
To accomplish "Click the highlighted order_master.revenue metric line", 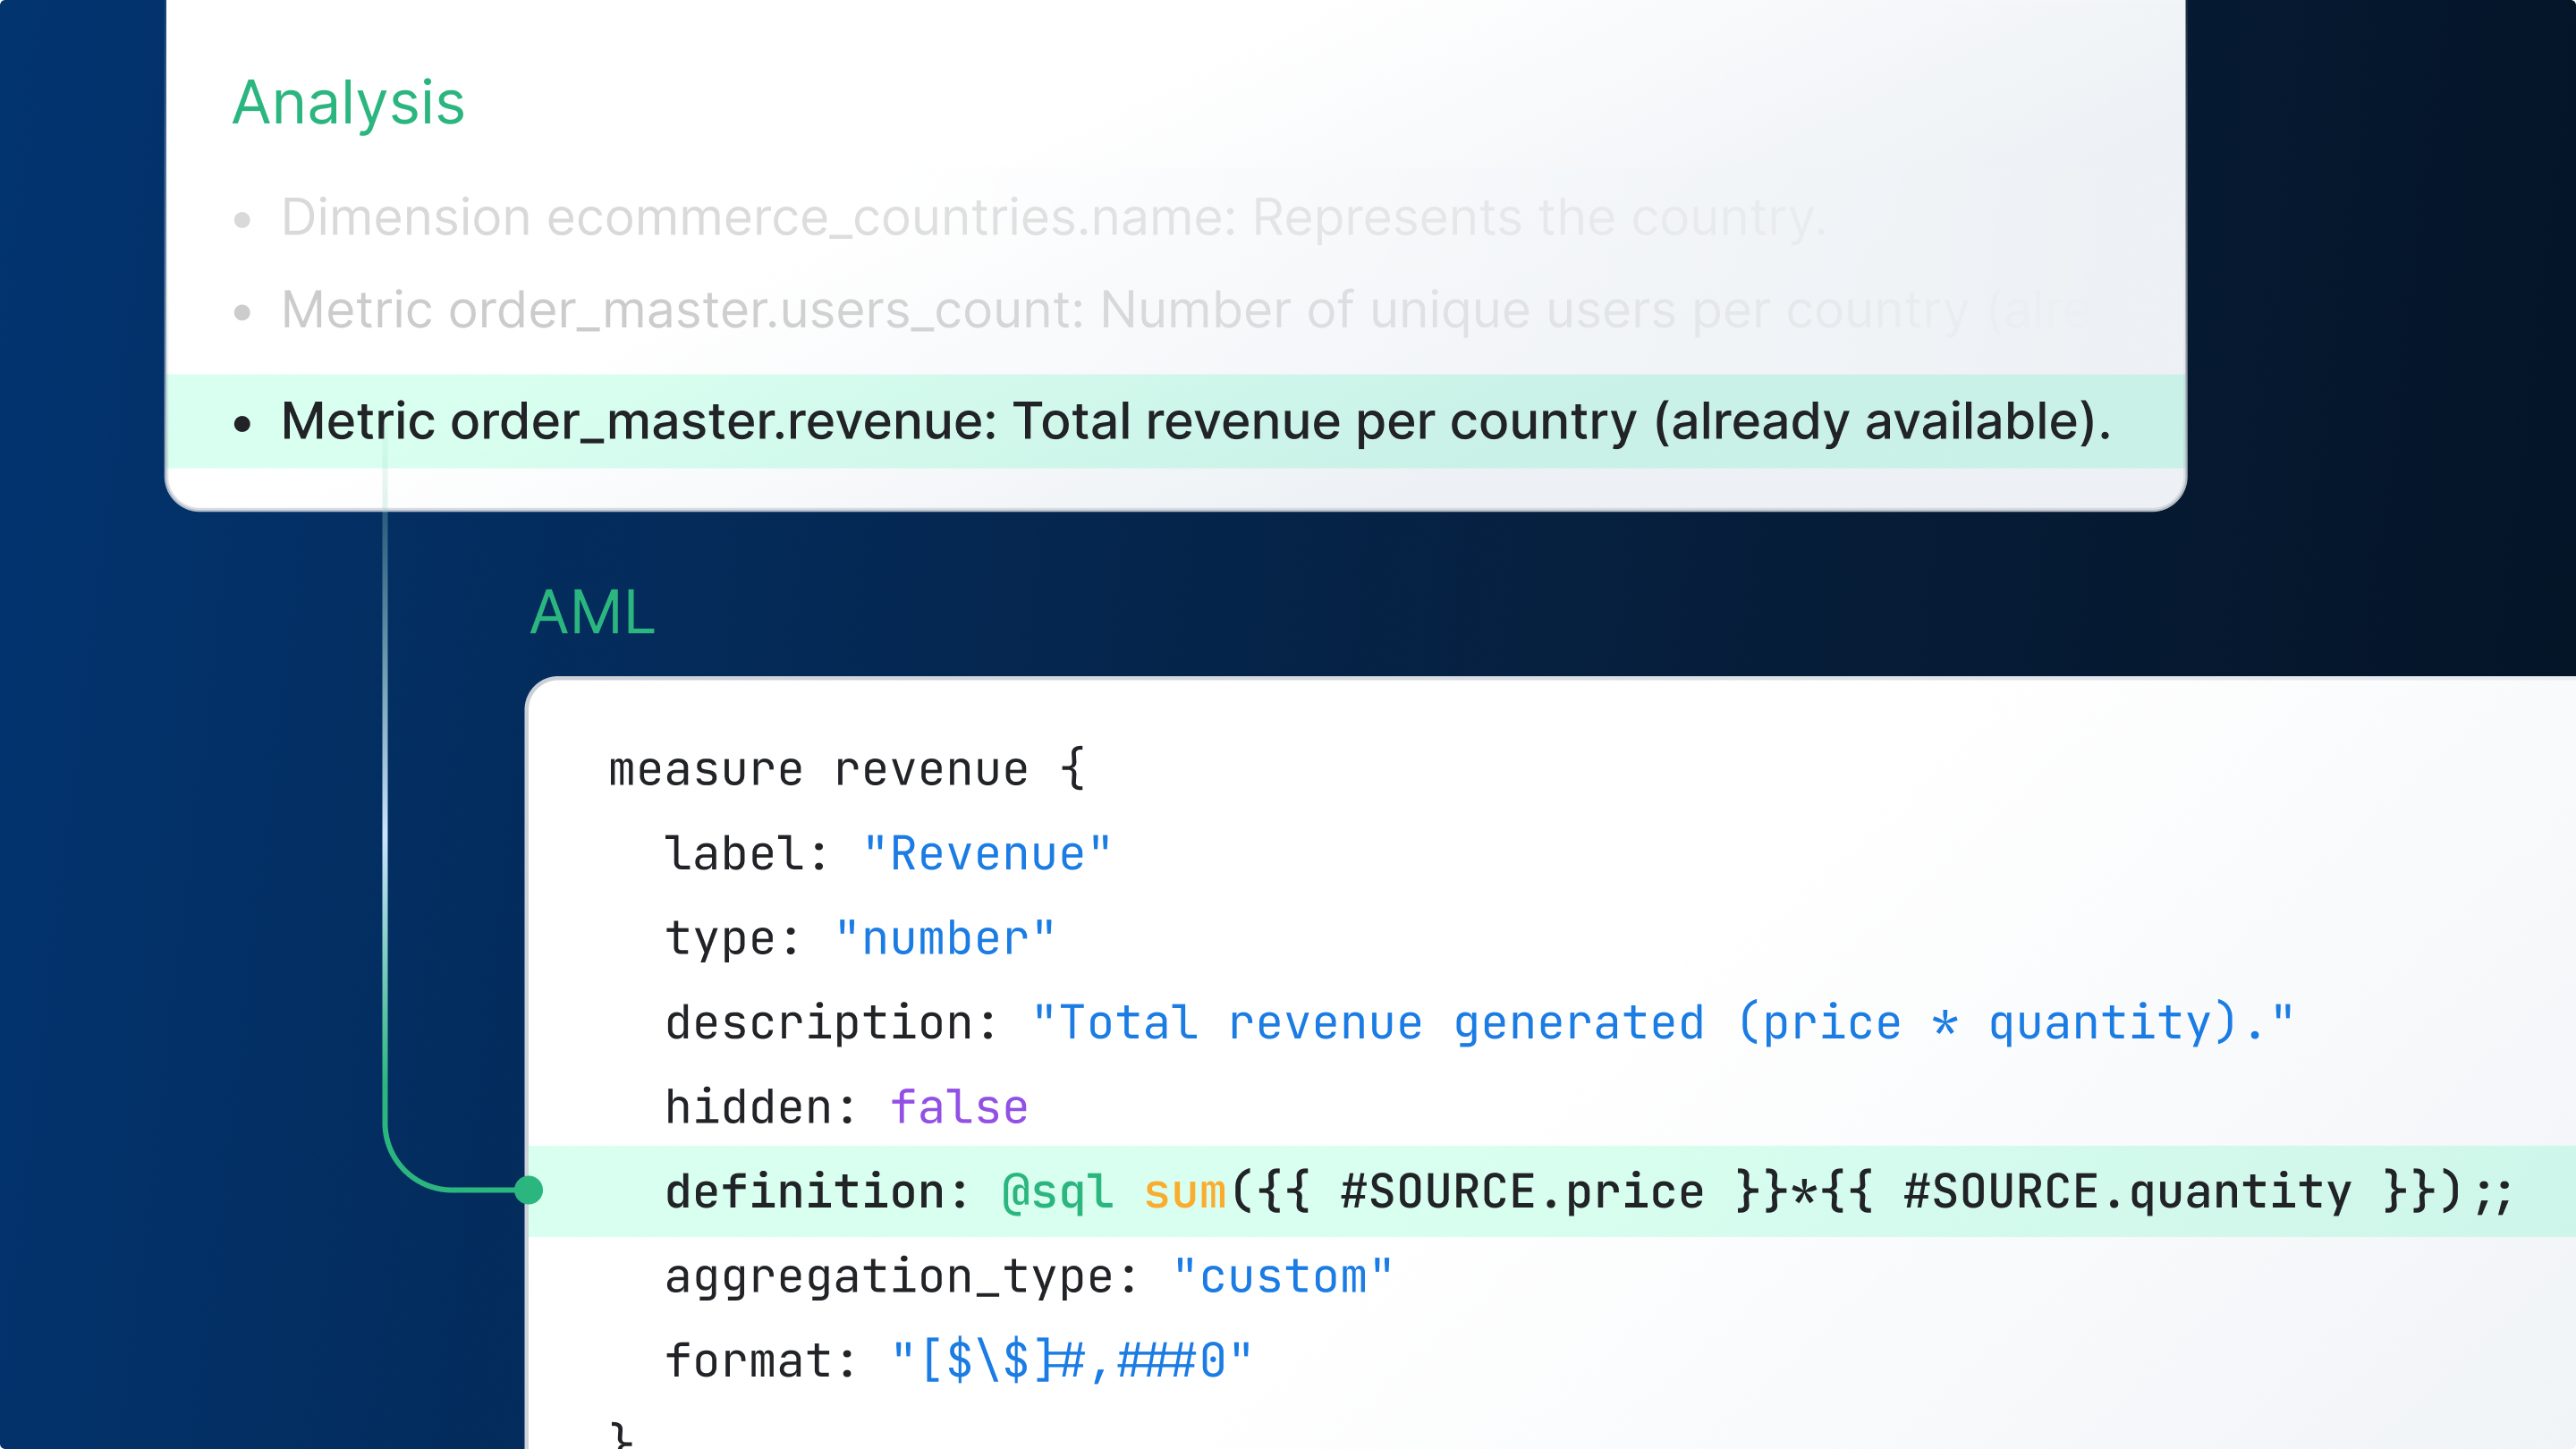I will [1194, 421].
